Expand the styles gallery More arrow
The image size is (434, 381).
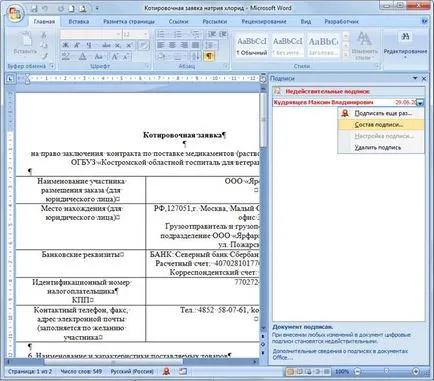(x=346, y=56)
